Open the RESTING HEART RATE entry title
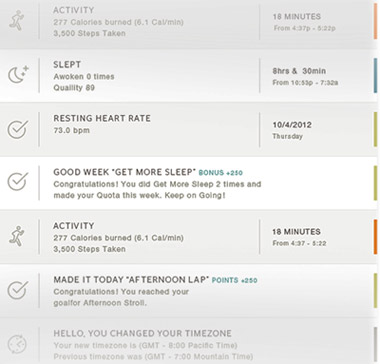Viewport: 380px width, 364px height. click(102, 118)
